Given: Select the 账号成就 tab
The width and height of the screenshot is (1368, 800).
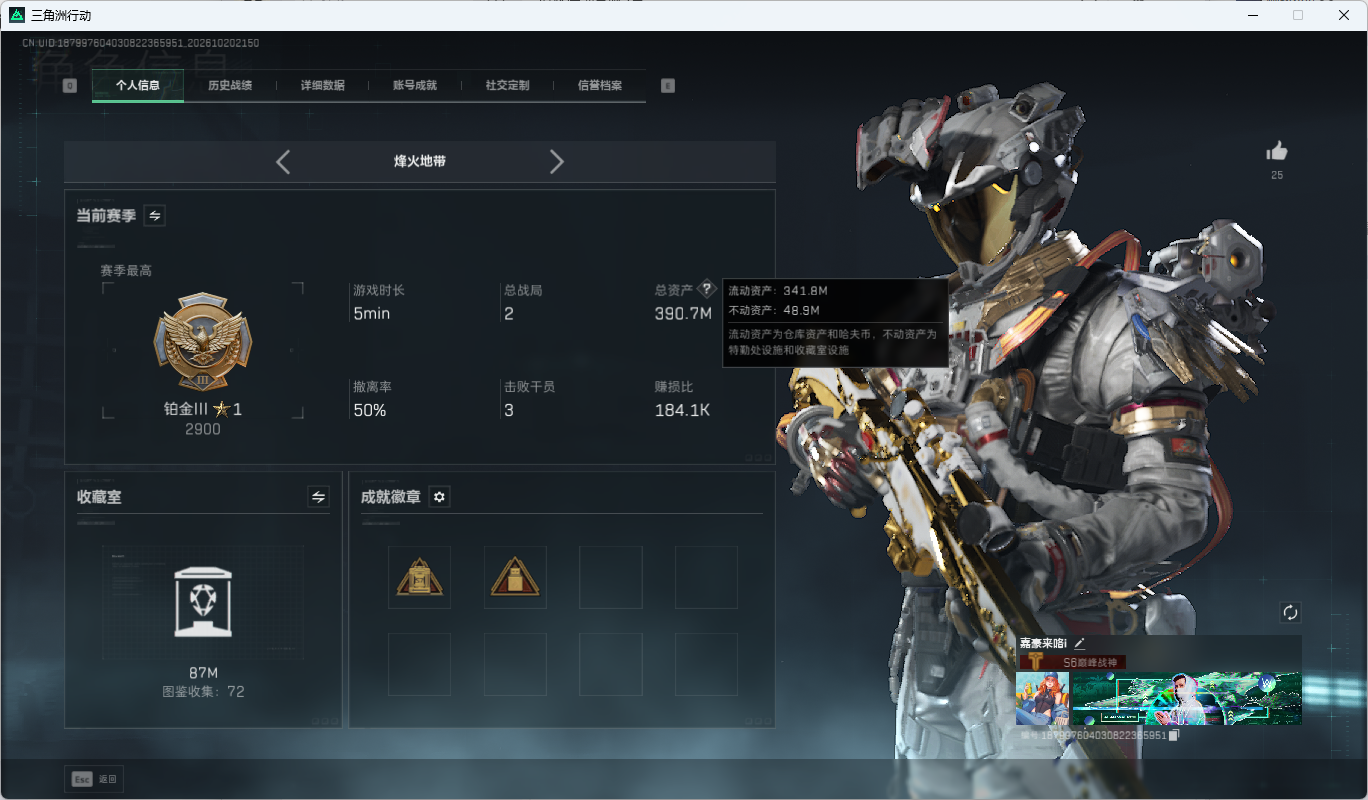Looking at the screenshot, I should [415, 85].
